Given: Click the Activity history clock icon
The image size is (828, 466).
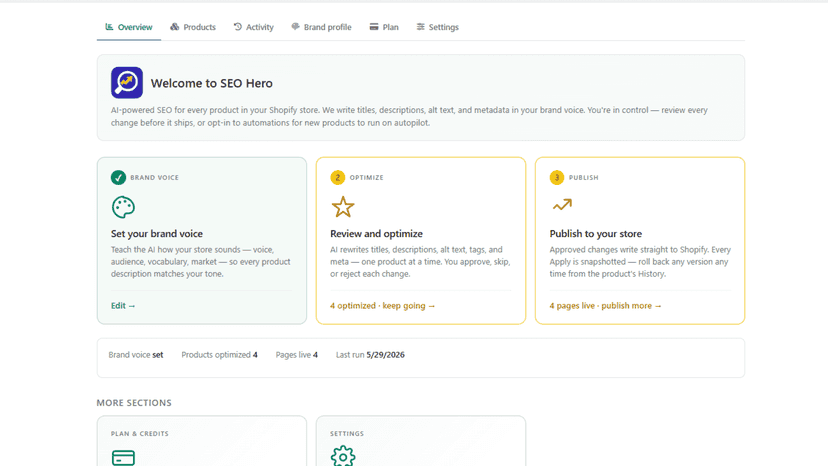Looking at the screenshot, I should [x=238, y=26].
